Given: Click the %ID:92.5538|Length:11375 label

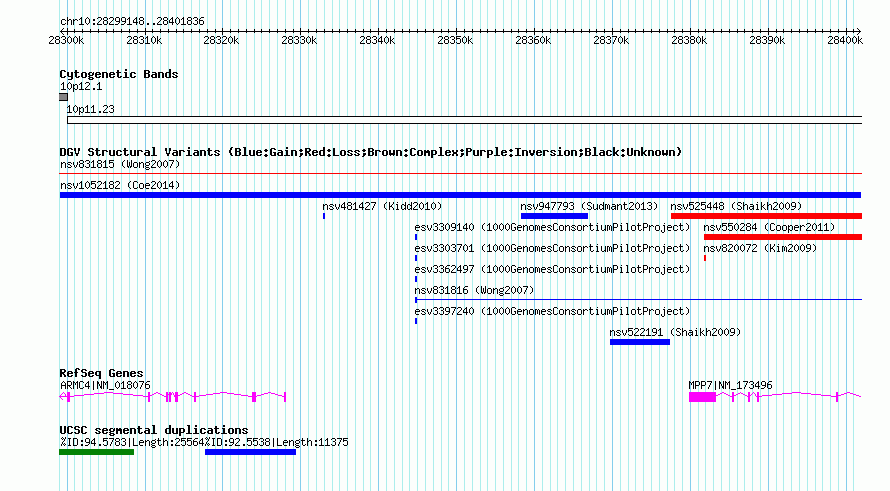Looking at the screenshot, I should pyautogui.click(x=277, y=443).
